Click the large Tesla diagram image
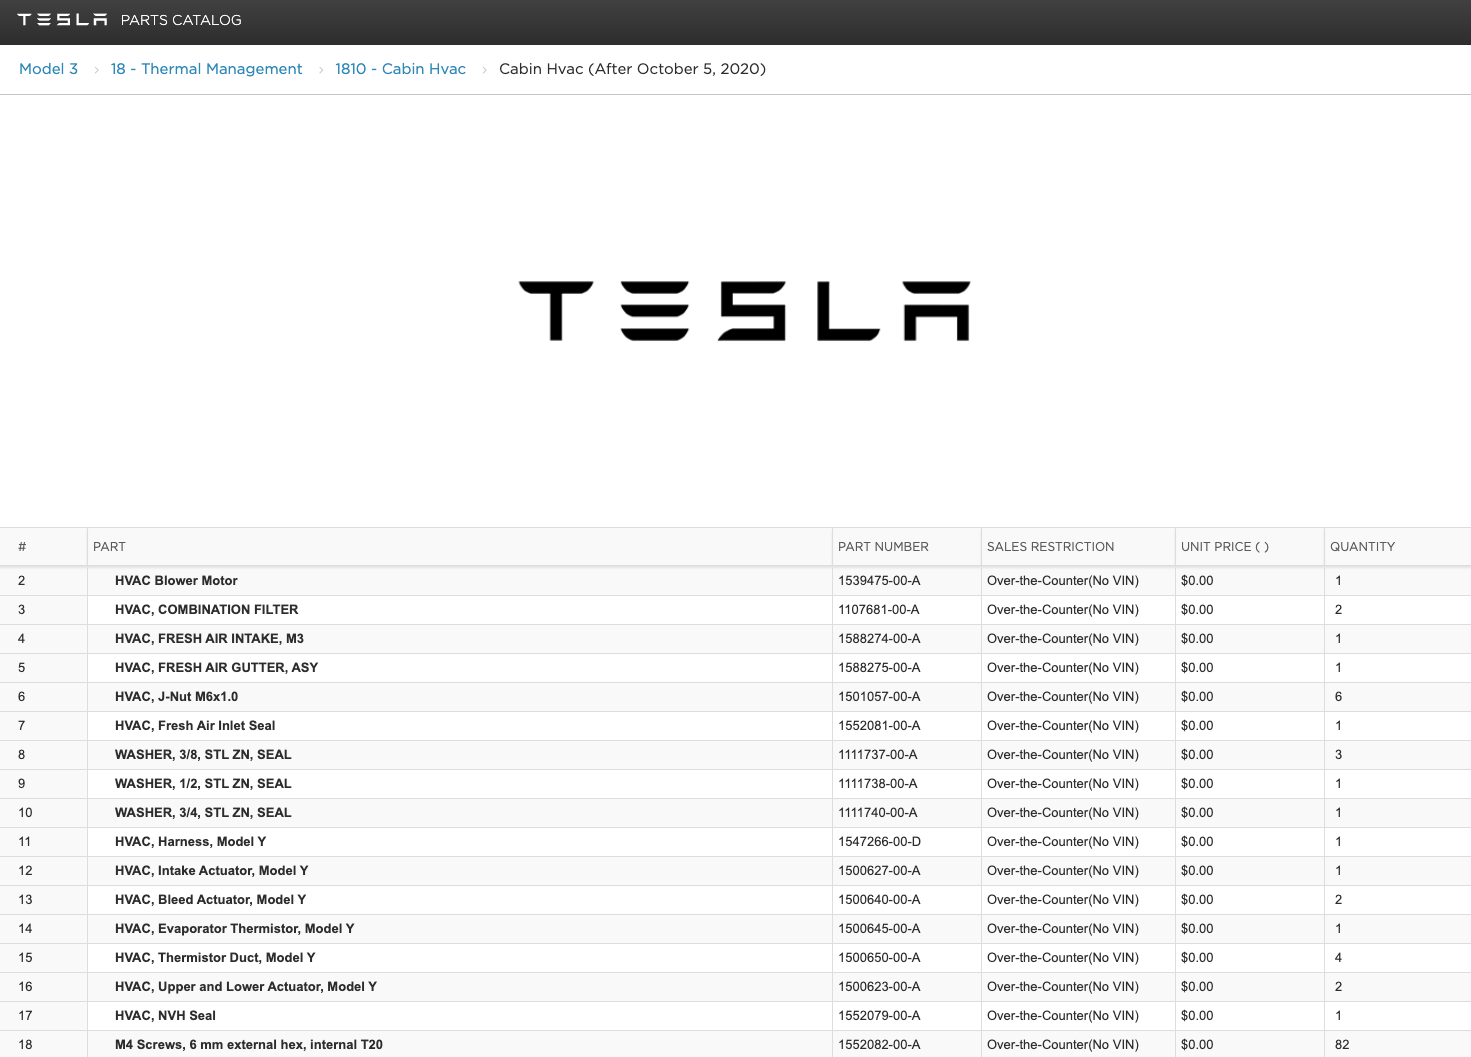 [x=744, y=311]
